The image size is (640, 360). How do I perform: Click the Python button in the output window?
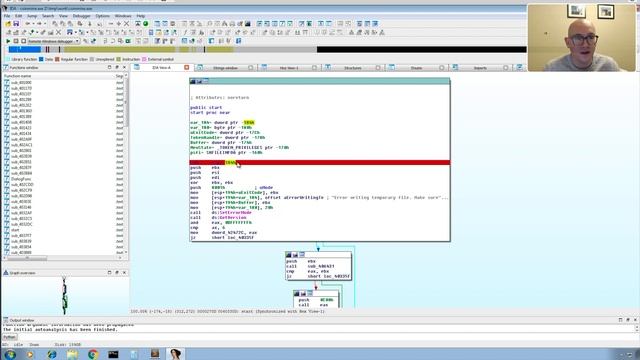point(9,337)
